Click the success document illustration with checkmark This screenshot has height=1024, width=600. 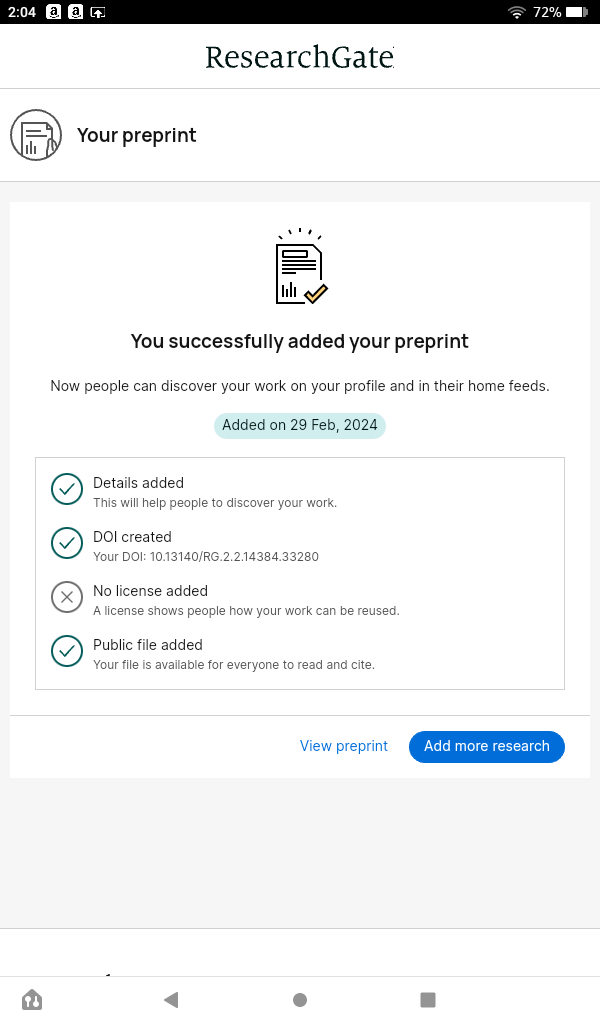pos(300,268)
